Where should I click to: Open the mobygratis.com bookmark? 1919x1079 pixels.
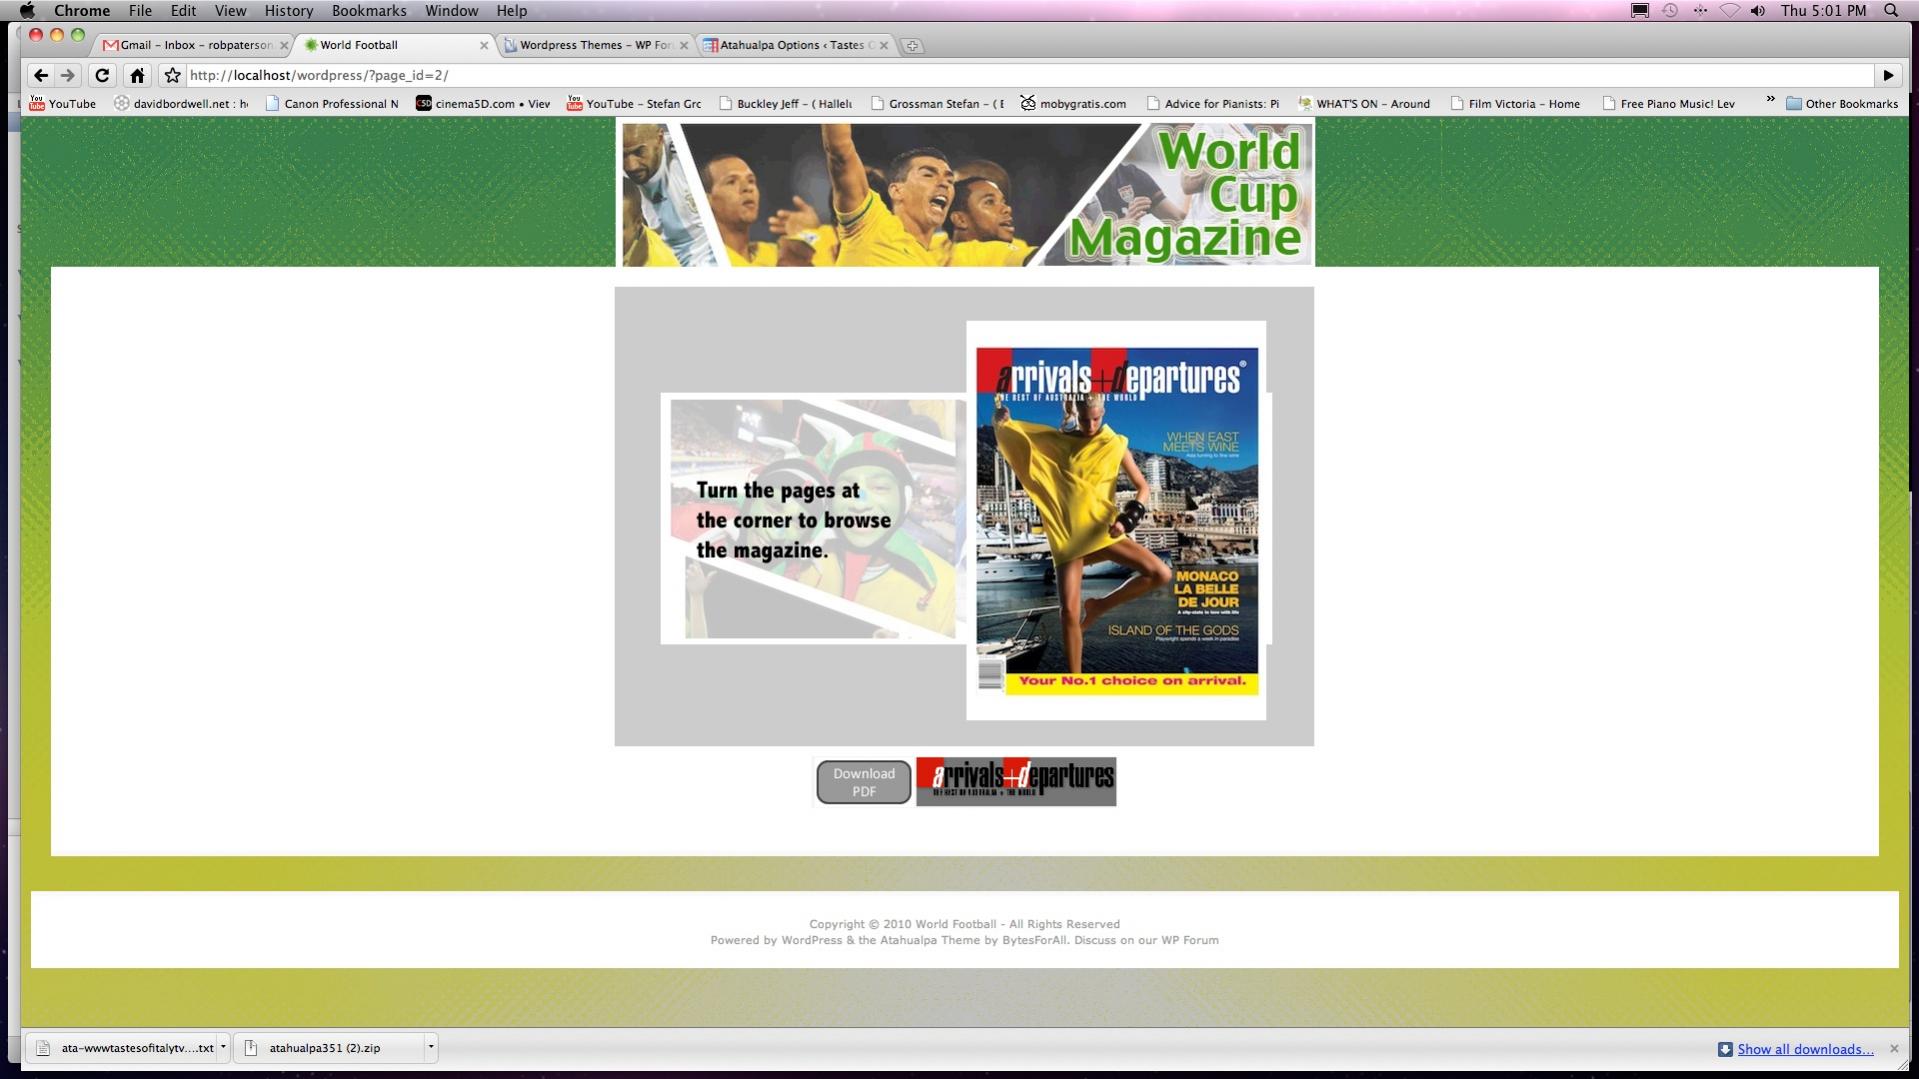pos(1073,103)
